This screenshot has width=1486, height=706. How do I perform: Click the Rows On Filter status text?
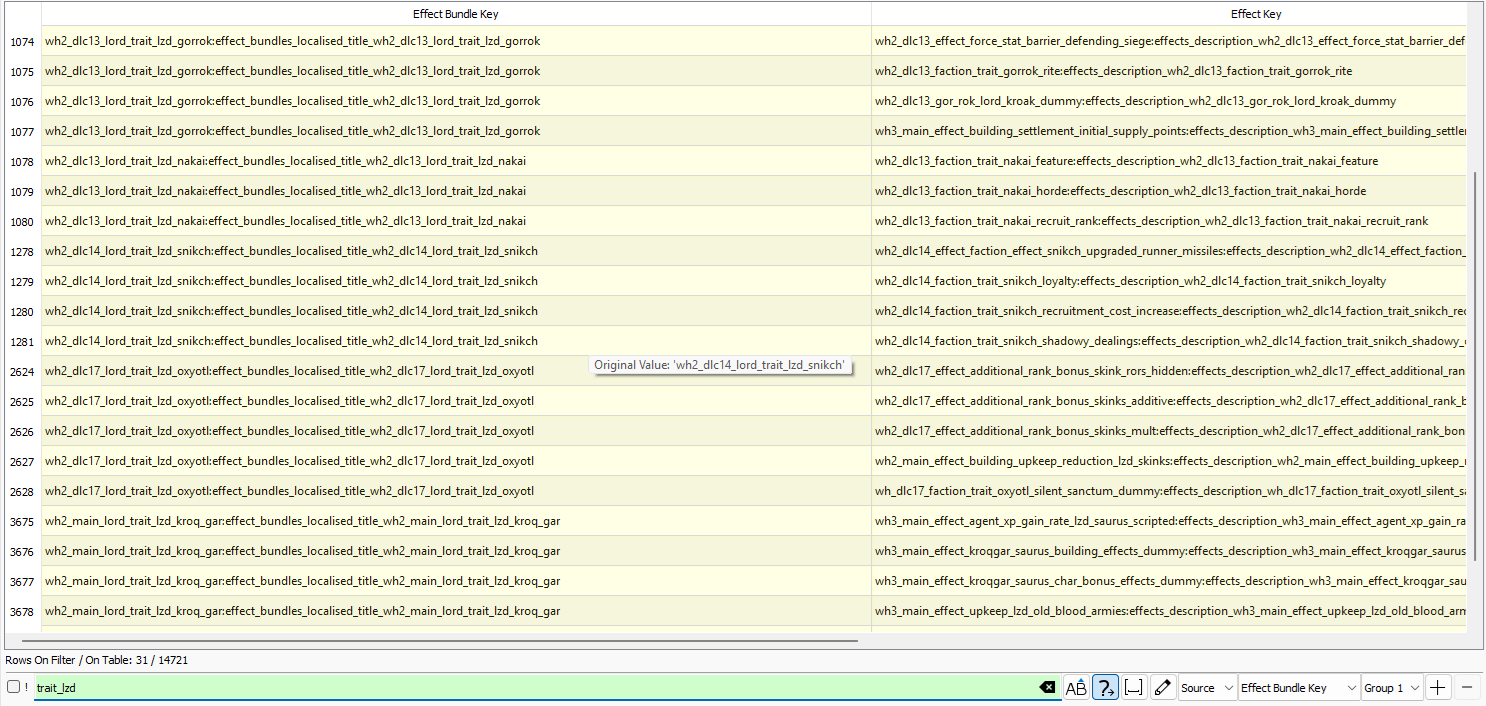point(97,660)
